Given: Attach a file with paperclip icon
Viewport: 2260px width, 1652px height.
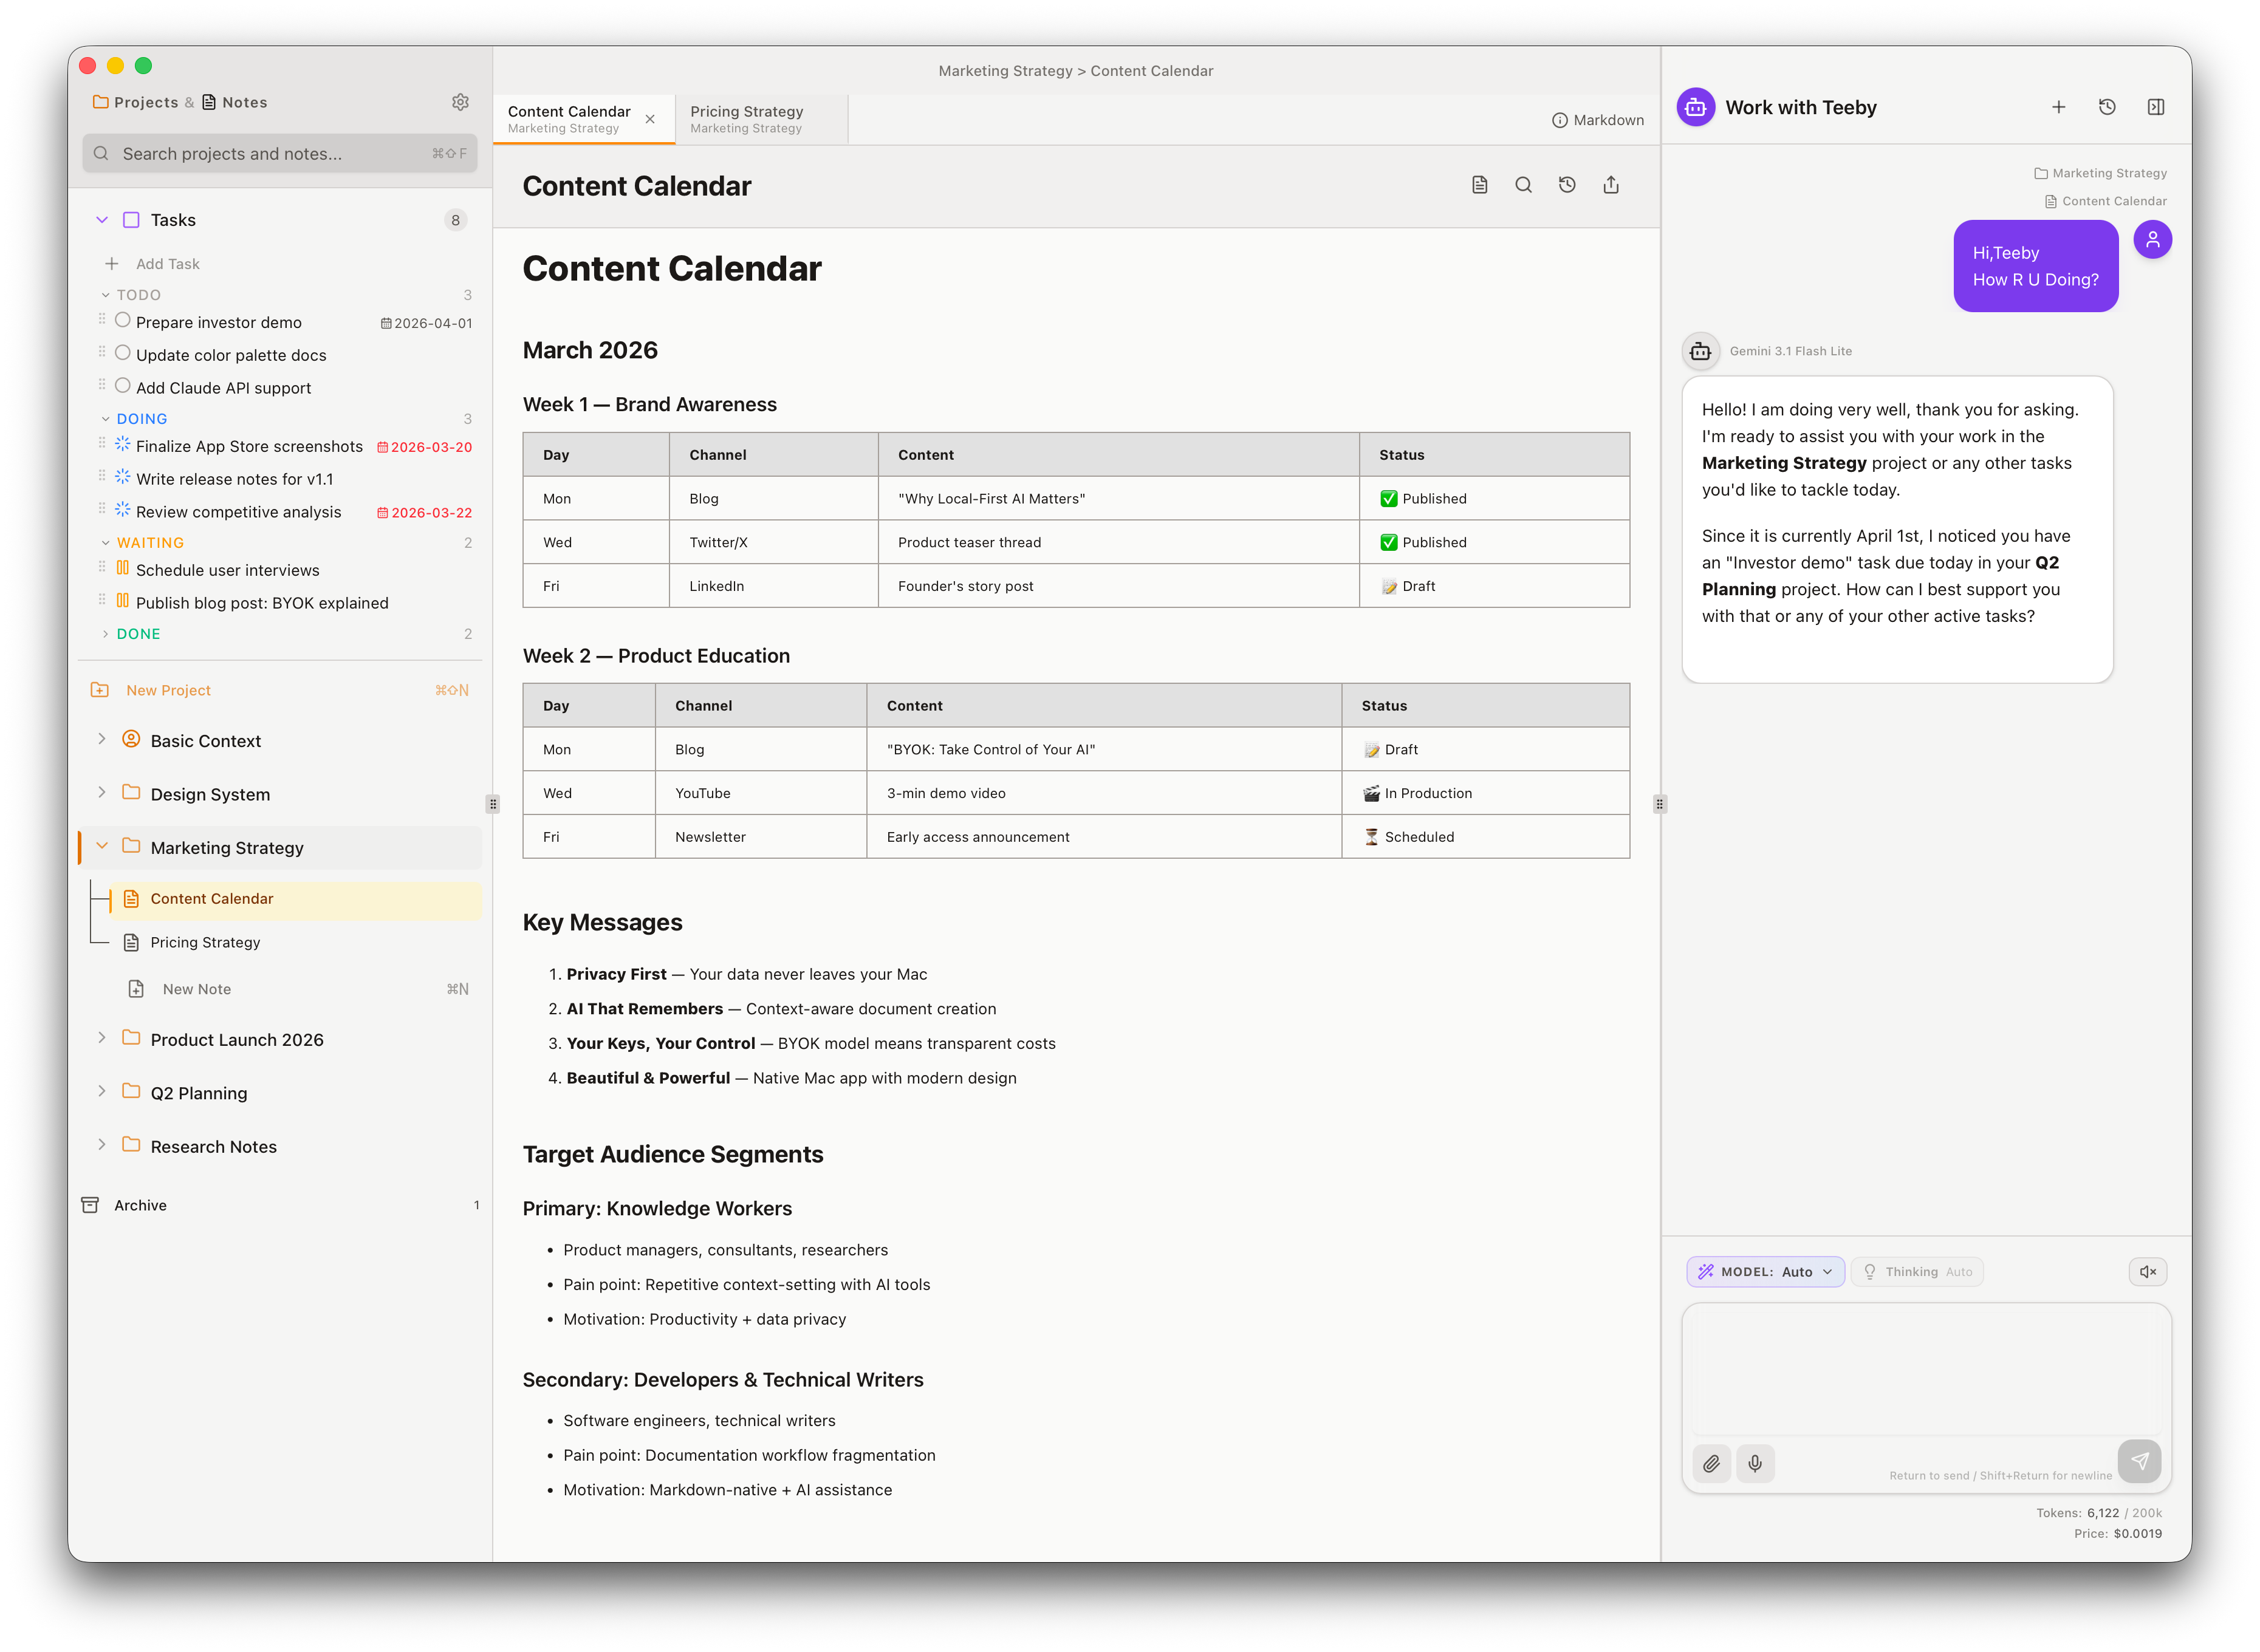Looking at the screenshot, I should [x=1712, y=1463].
